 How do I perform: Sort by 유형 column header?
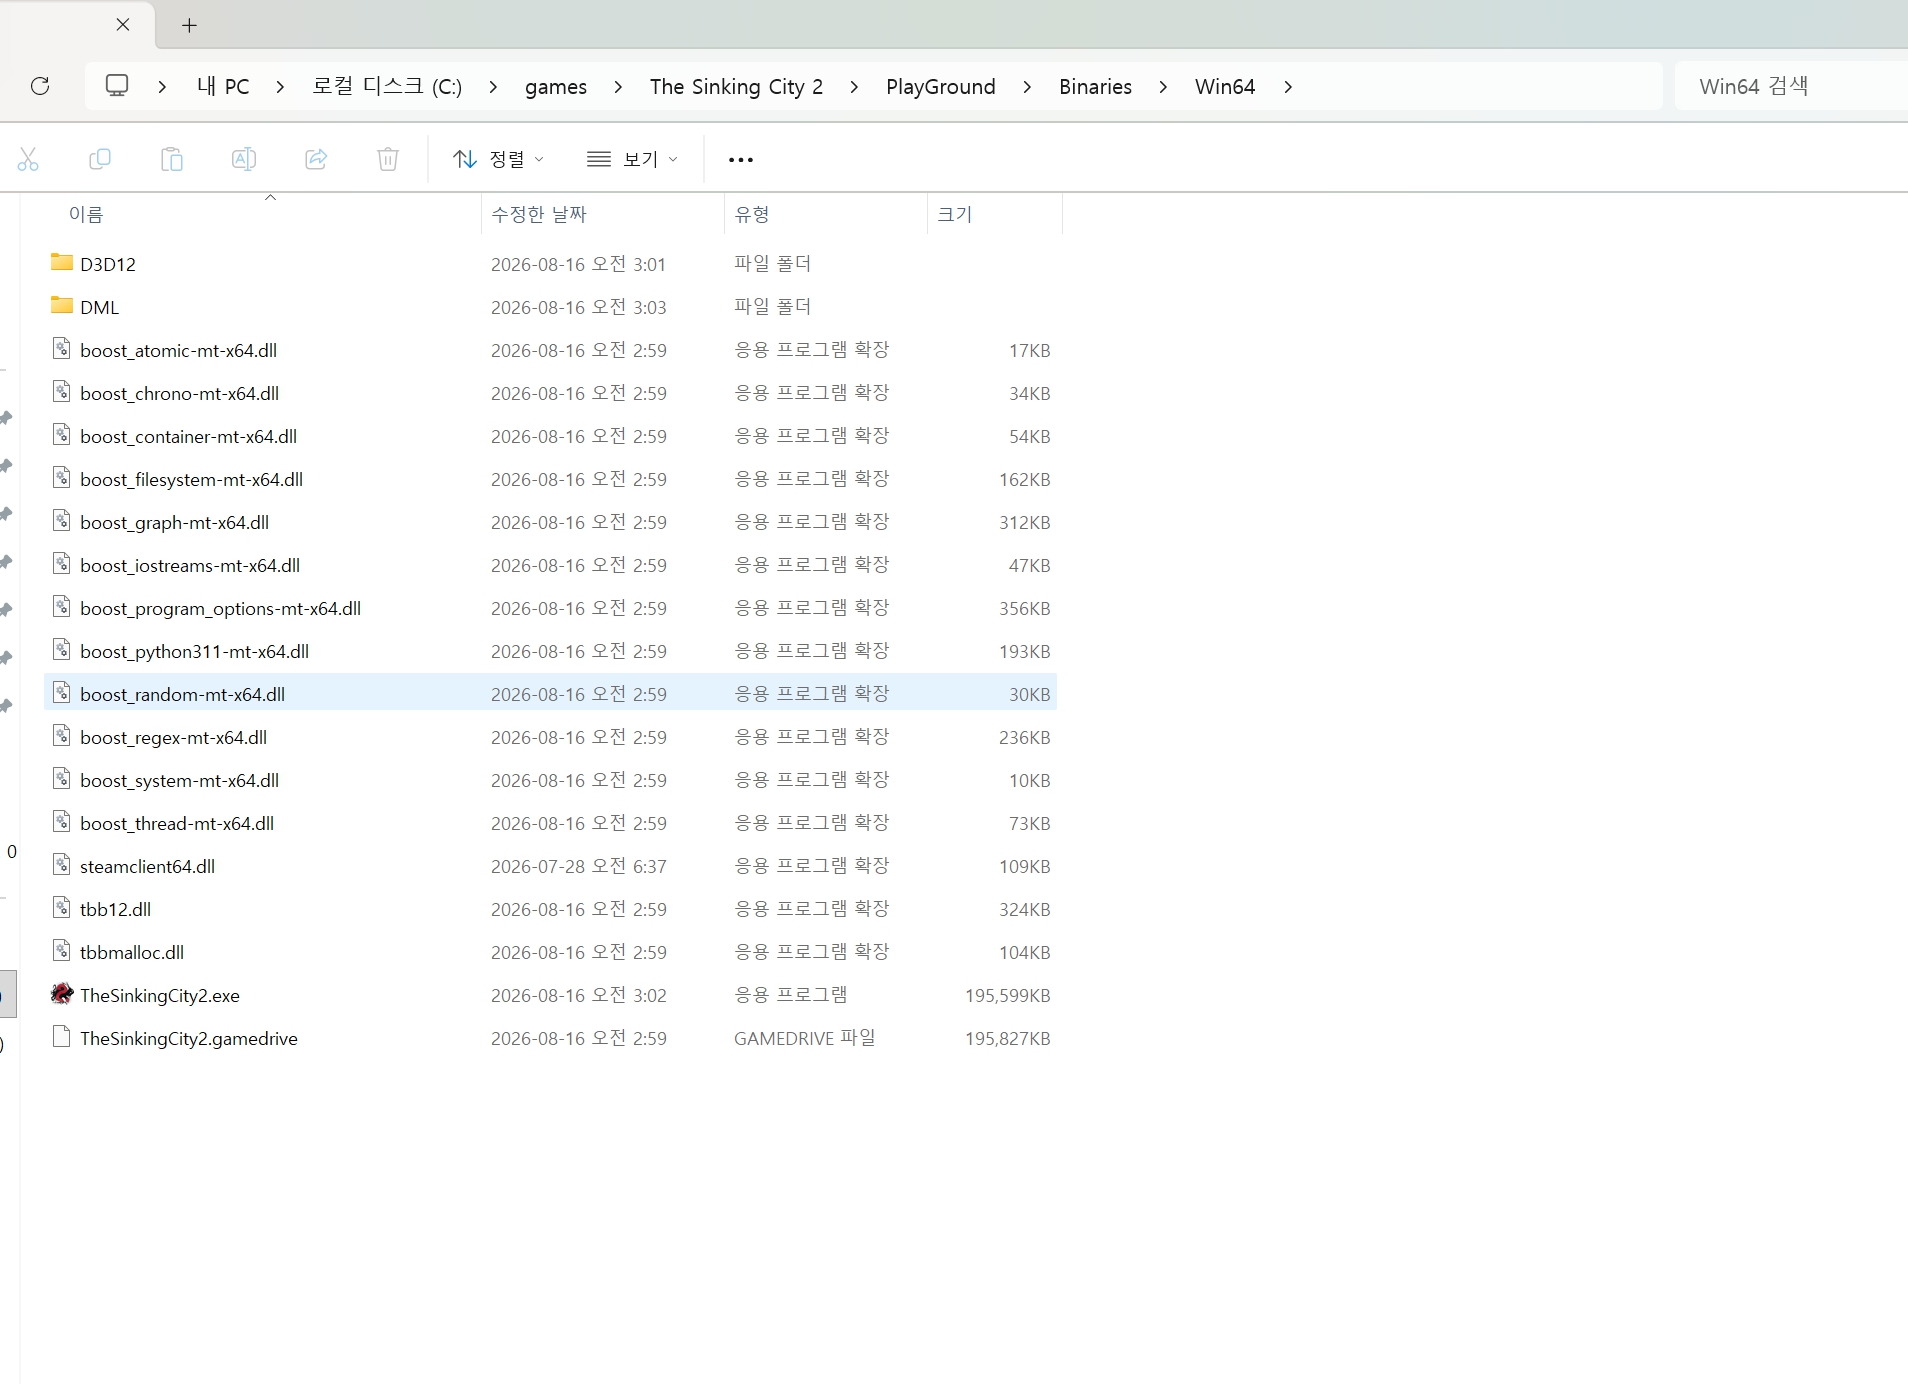[752, 214]
